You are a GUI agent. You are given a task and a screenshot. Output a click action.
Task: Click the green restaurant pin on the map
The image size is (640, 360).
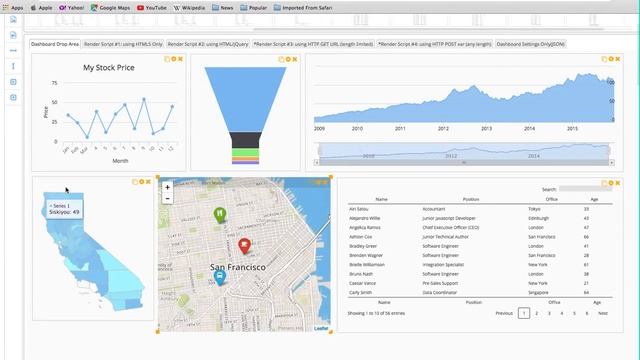click(x=220, y=215)
